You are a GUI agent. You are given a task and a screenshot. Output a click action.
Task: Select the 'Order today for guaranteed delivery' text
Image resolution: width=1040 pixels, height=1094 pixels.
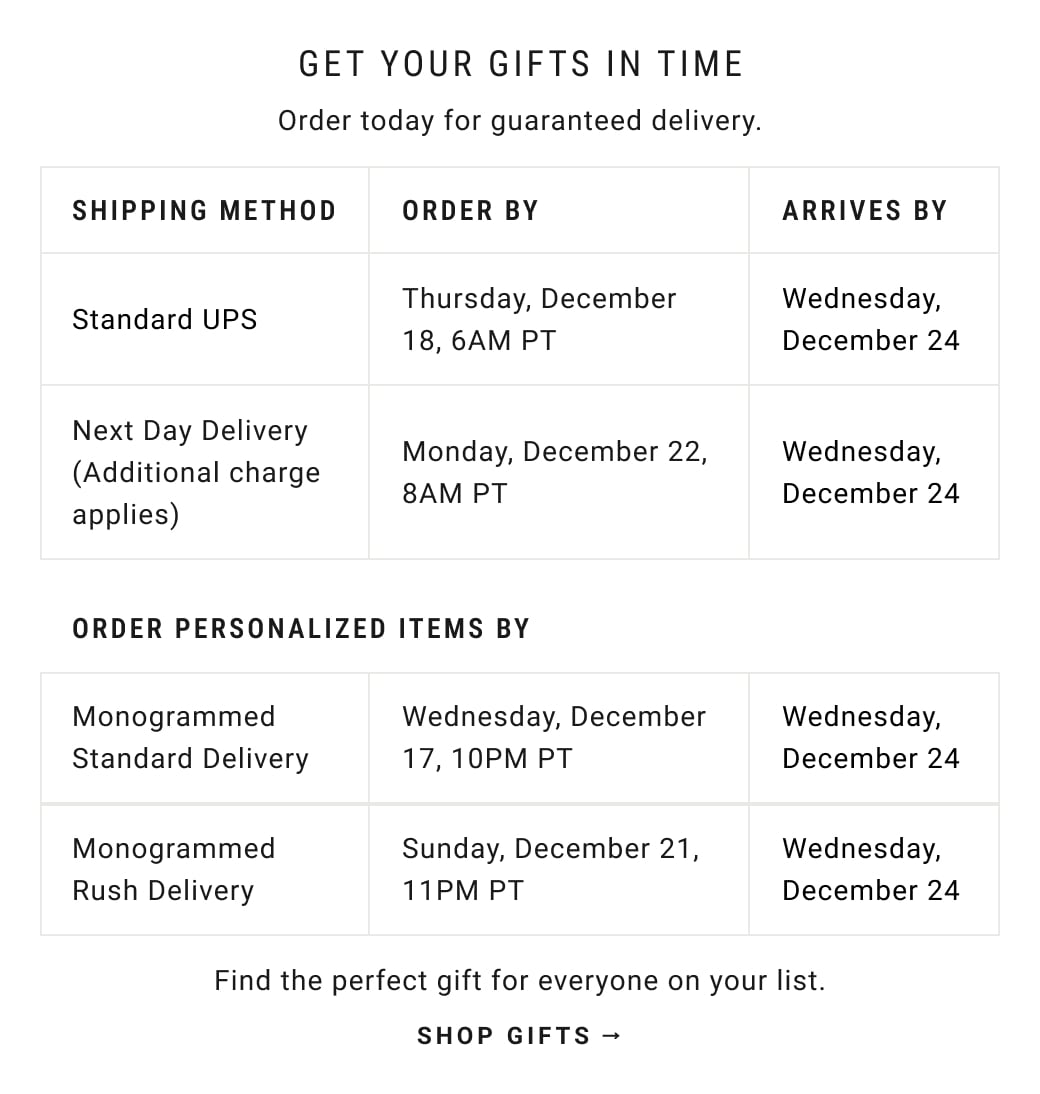(520, 121)
